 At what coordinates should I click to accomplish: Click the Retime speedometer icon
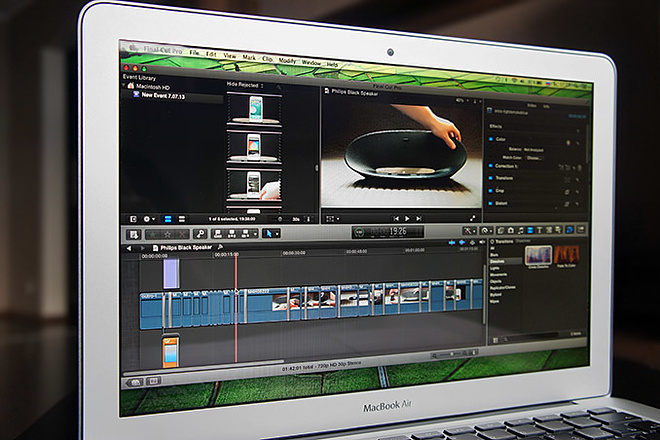pos(486,231)
